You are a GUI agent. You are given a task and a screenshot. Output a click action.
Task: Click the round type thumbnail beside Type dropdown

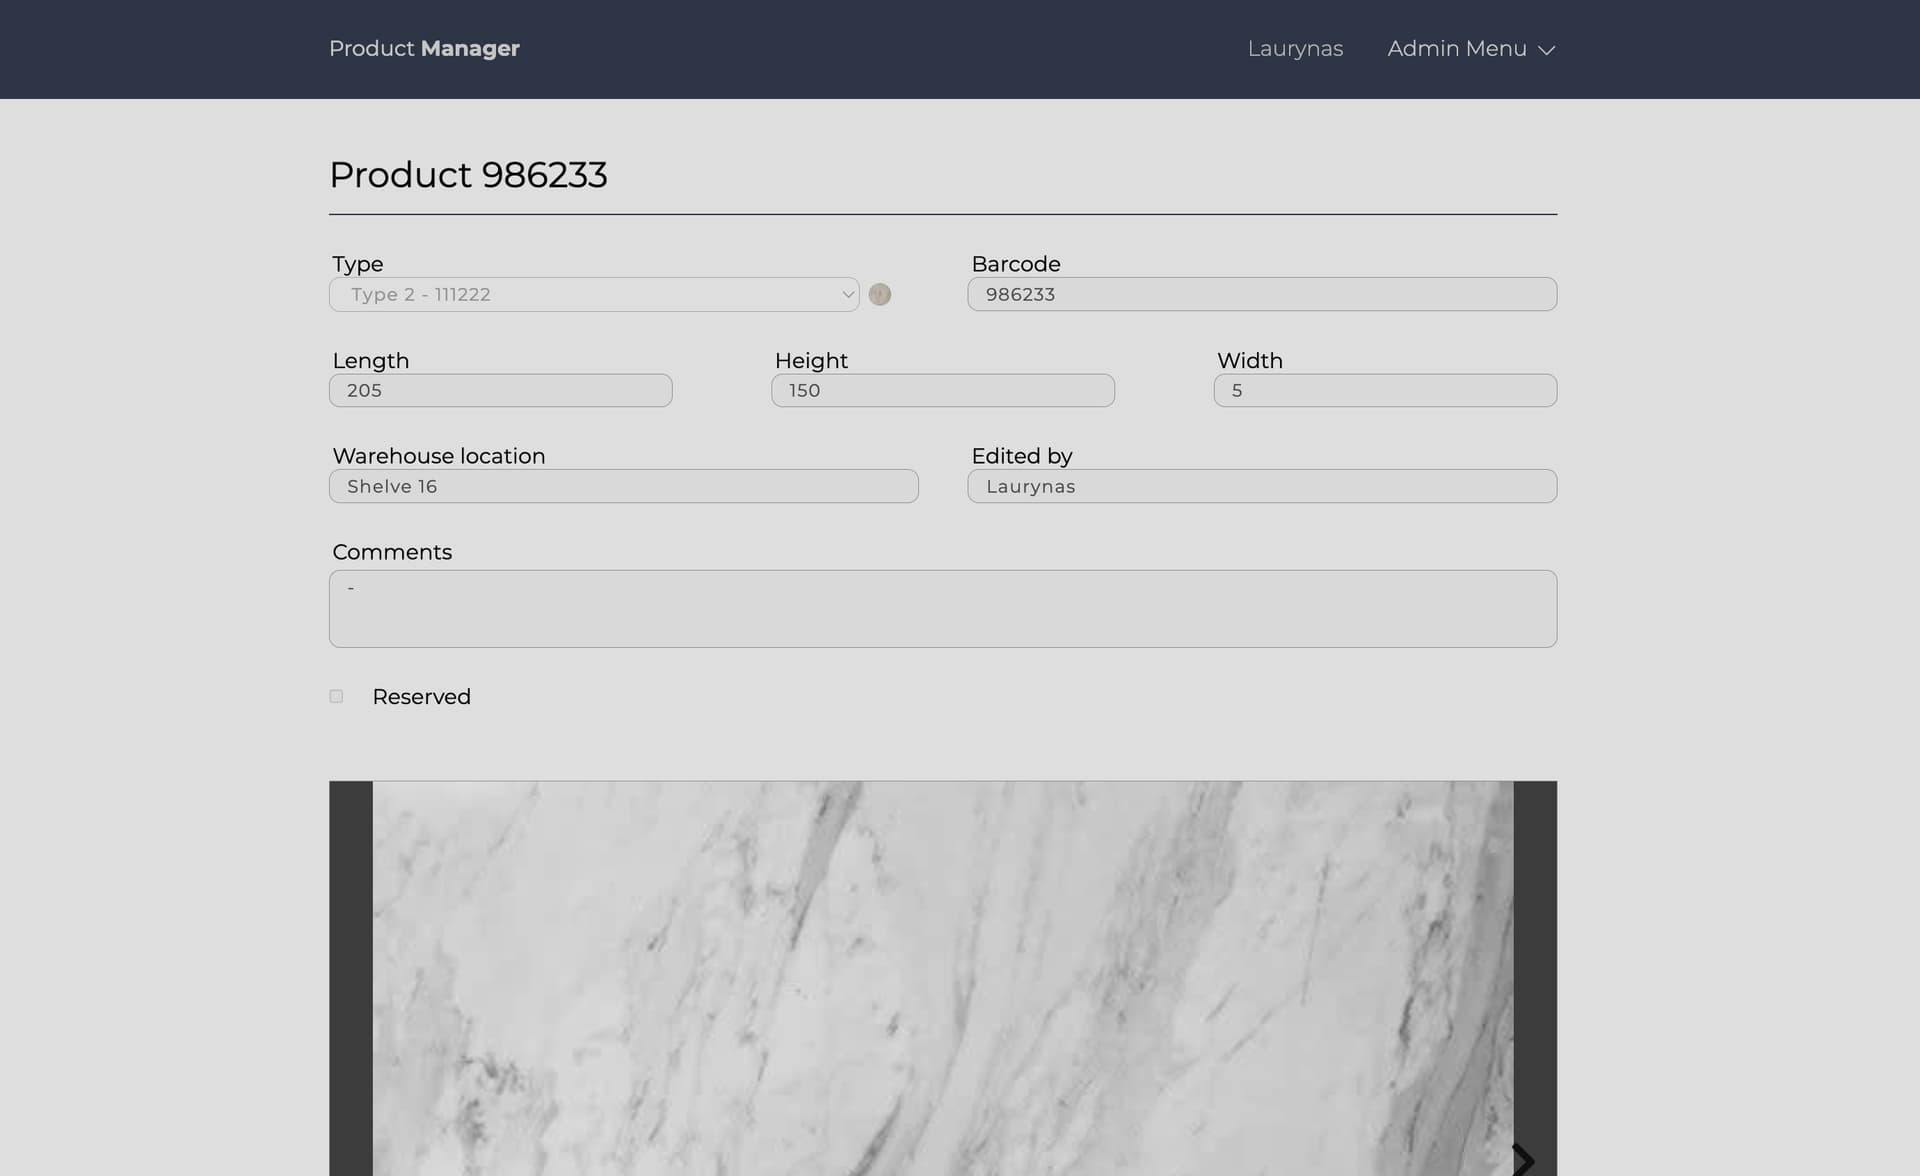coord(879,294)
